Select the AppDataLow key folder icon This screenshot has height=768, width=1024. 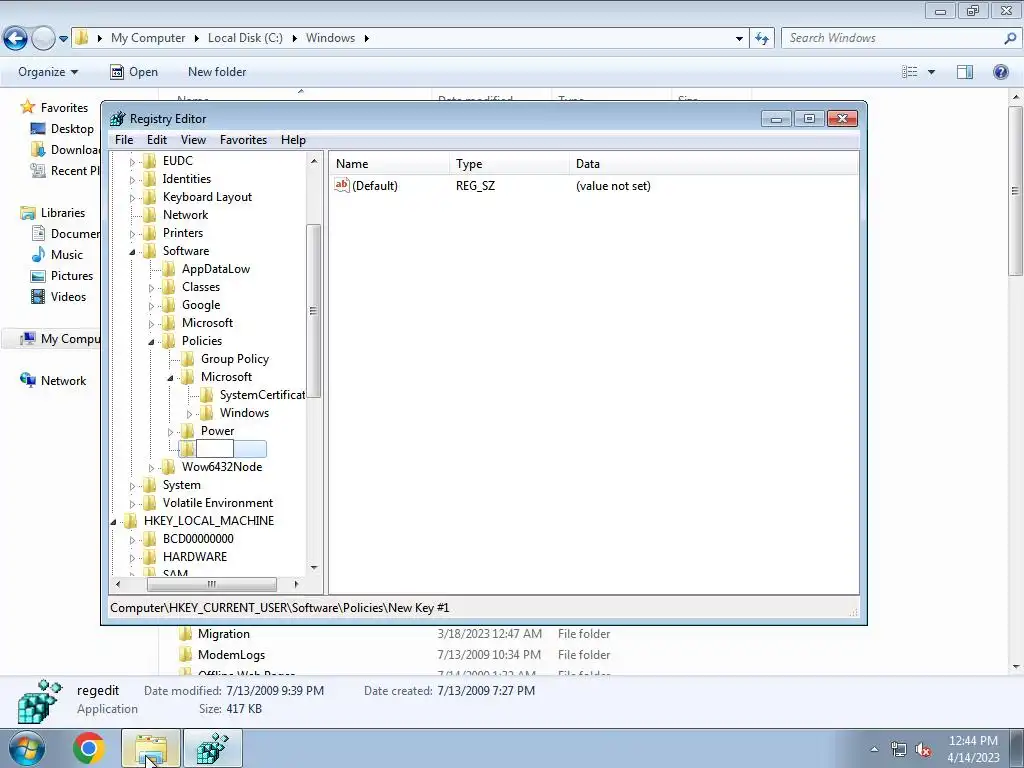coord(169,269)
